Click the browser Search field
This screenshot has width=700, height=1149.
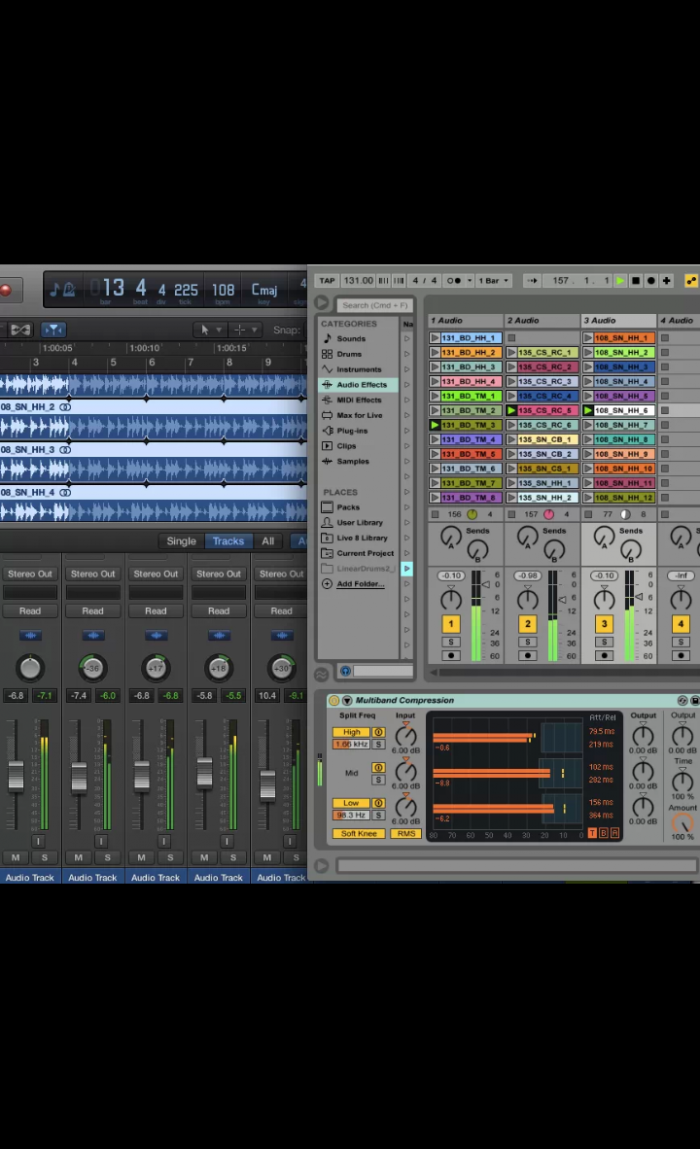coord(374,305)
